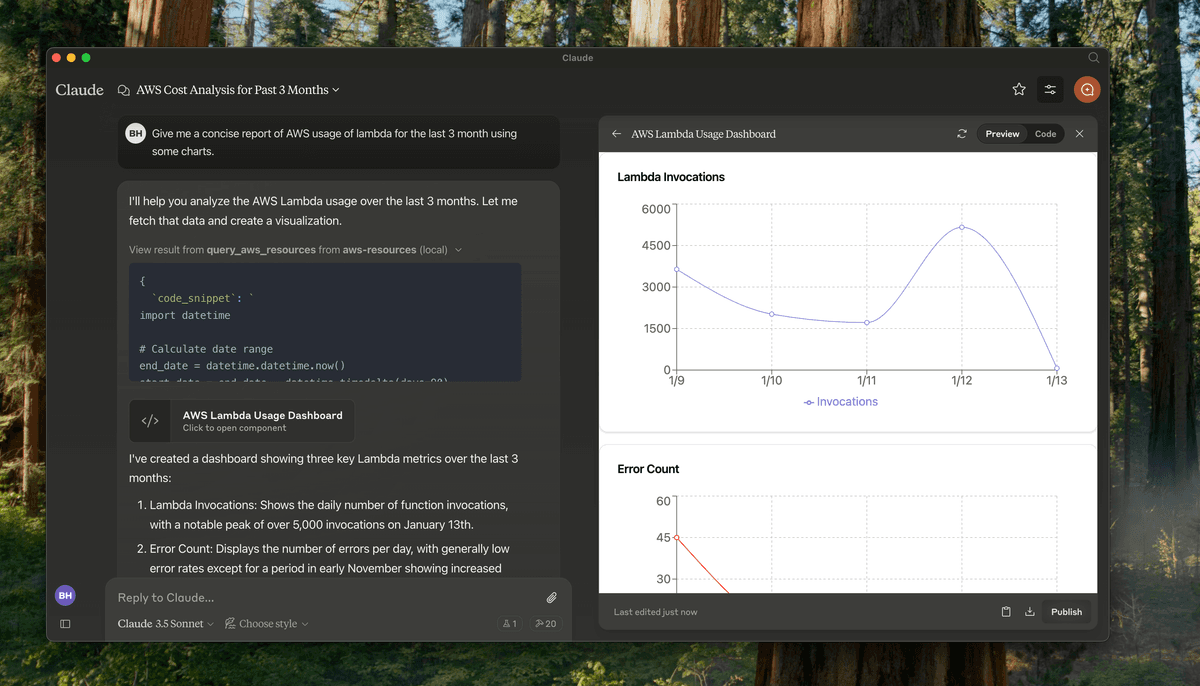
Task: Click the Claude logo text
Action: [80, 90]
